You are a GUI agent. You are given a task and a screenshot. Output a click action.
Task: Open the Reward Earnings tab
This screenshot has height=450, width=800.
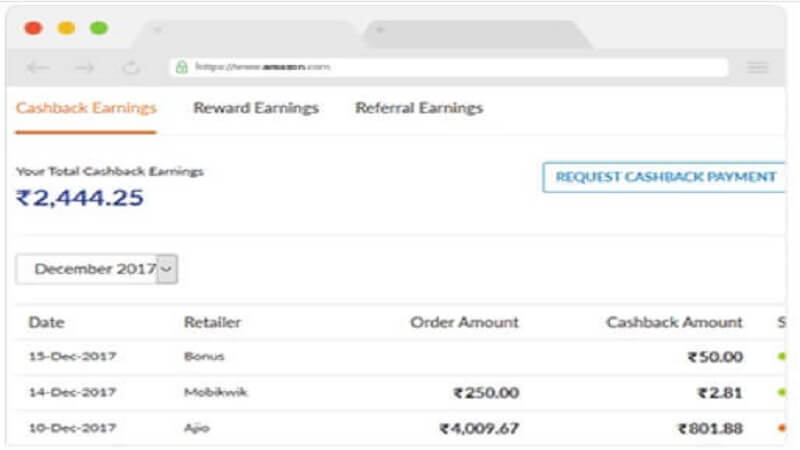click(x=256, y=108)
